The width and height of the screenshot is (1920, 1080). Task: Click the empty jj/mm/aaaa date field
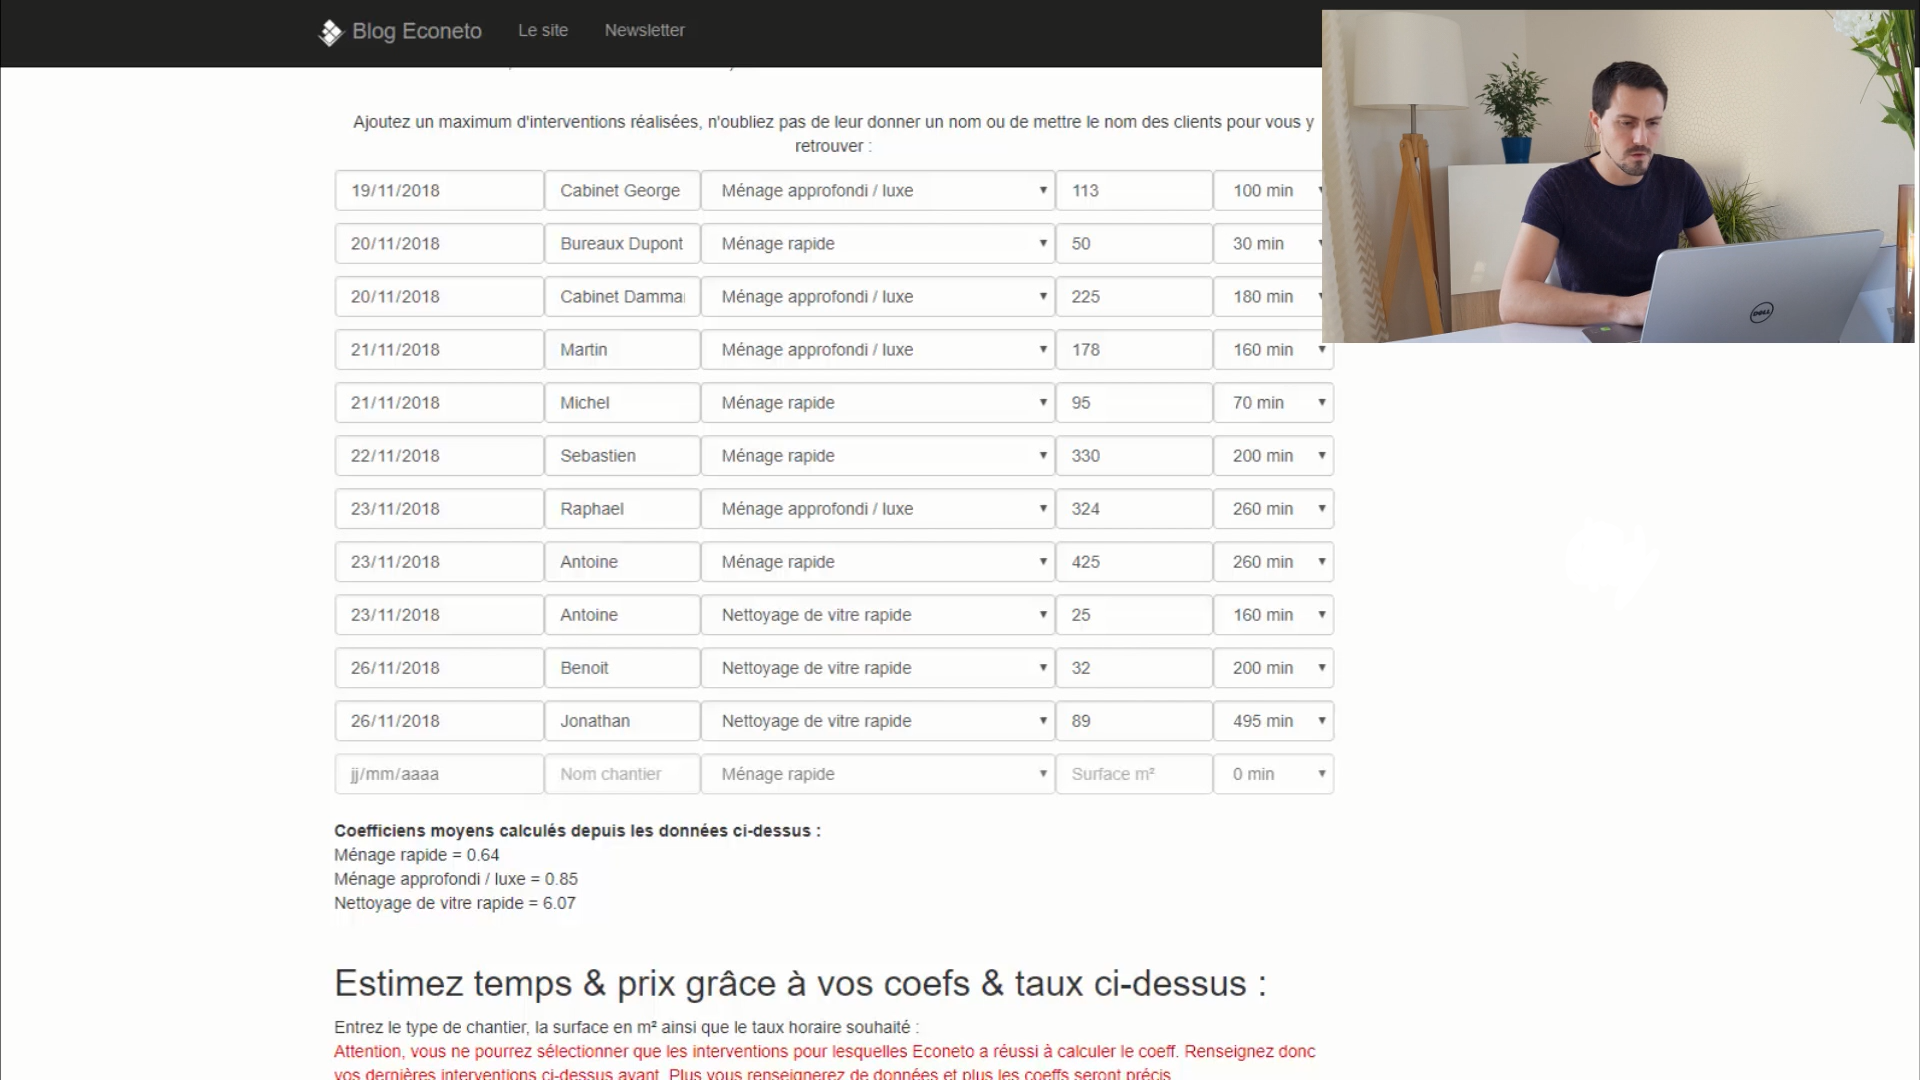pyautogui.click(x=439, y=773)
